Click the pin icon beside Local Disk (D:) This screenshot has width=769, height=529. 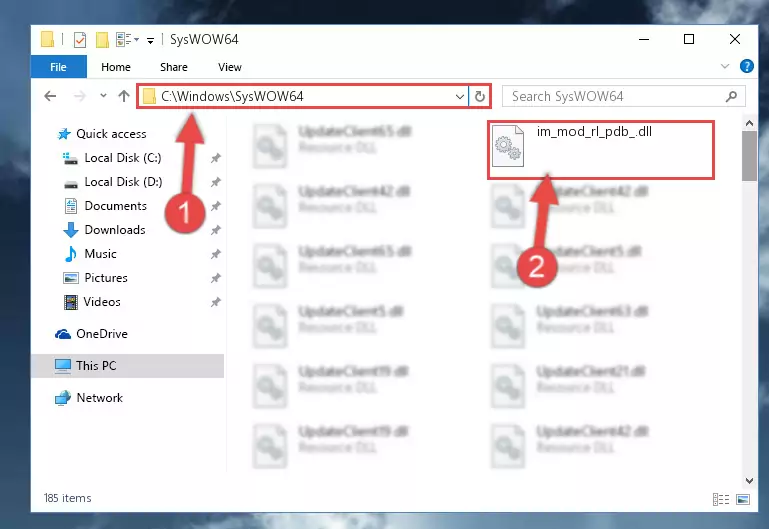point(215,182)
